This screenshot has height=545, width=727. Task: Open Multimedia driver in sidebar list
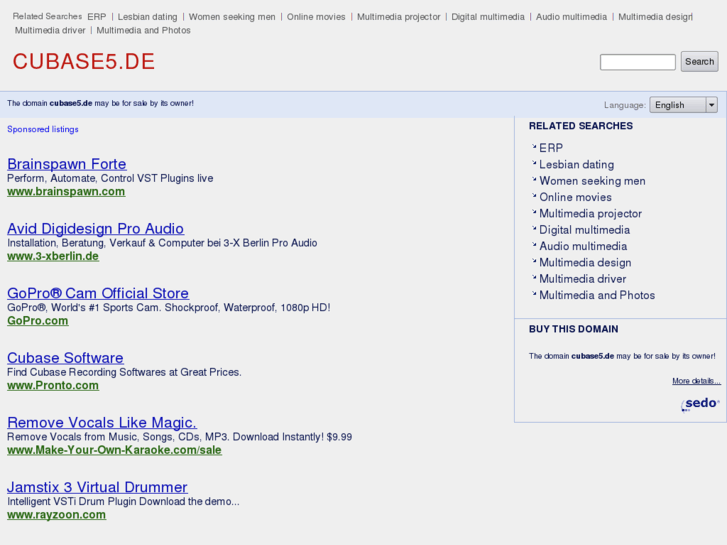pos(583,279)
